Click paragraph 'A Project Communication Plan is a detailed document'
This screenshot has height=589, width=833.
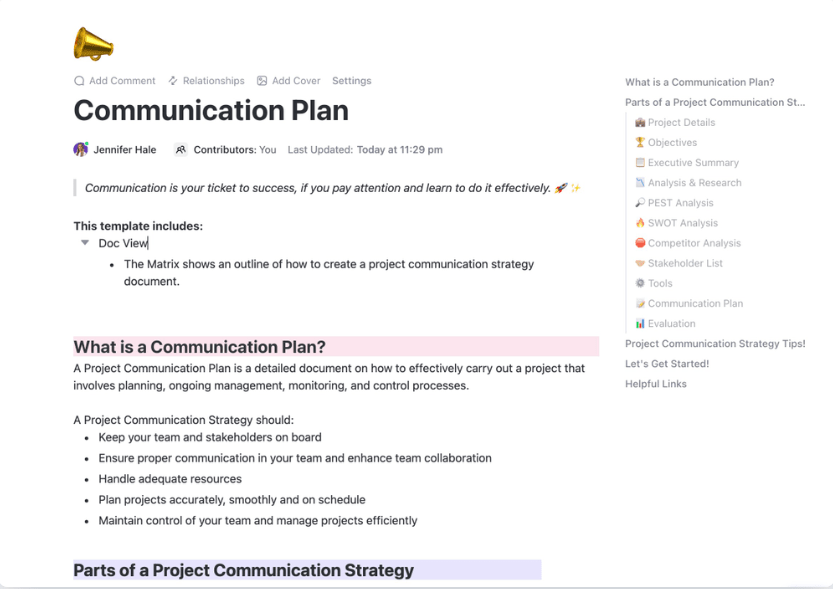coord(329,377)
